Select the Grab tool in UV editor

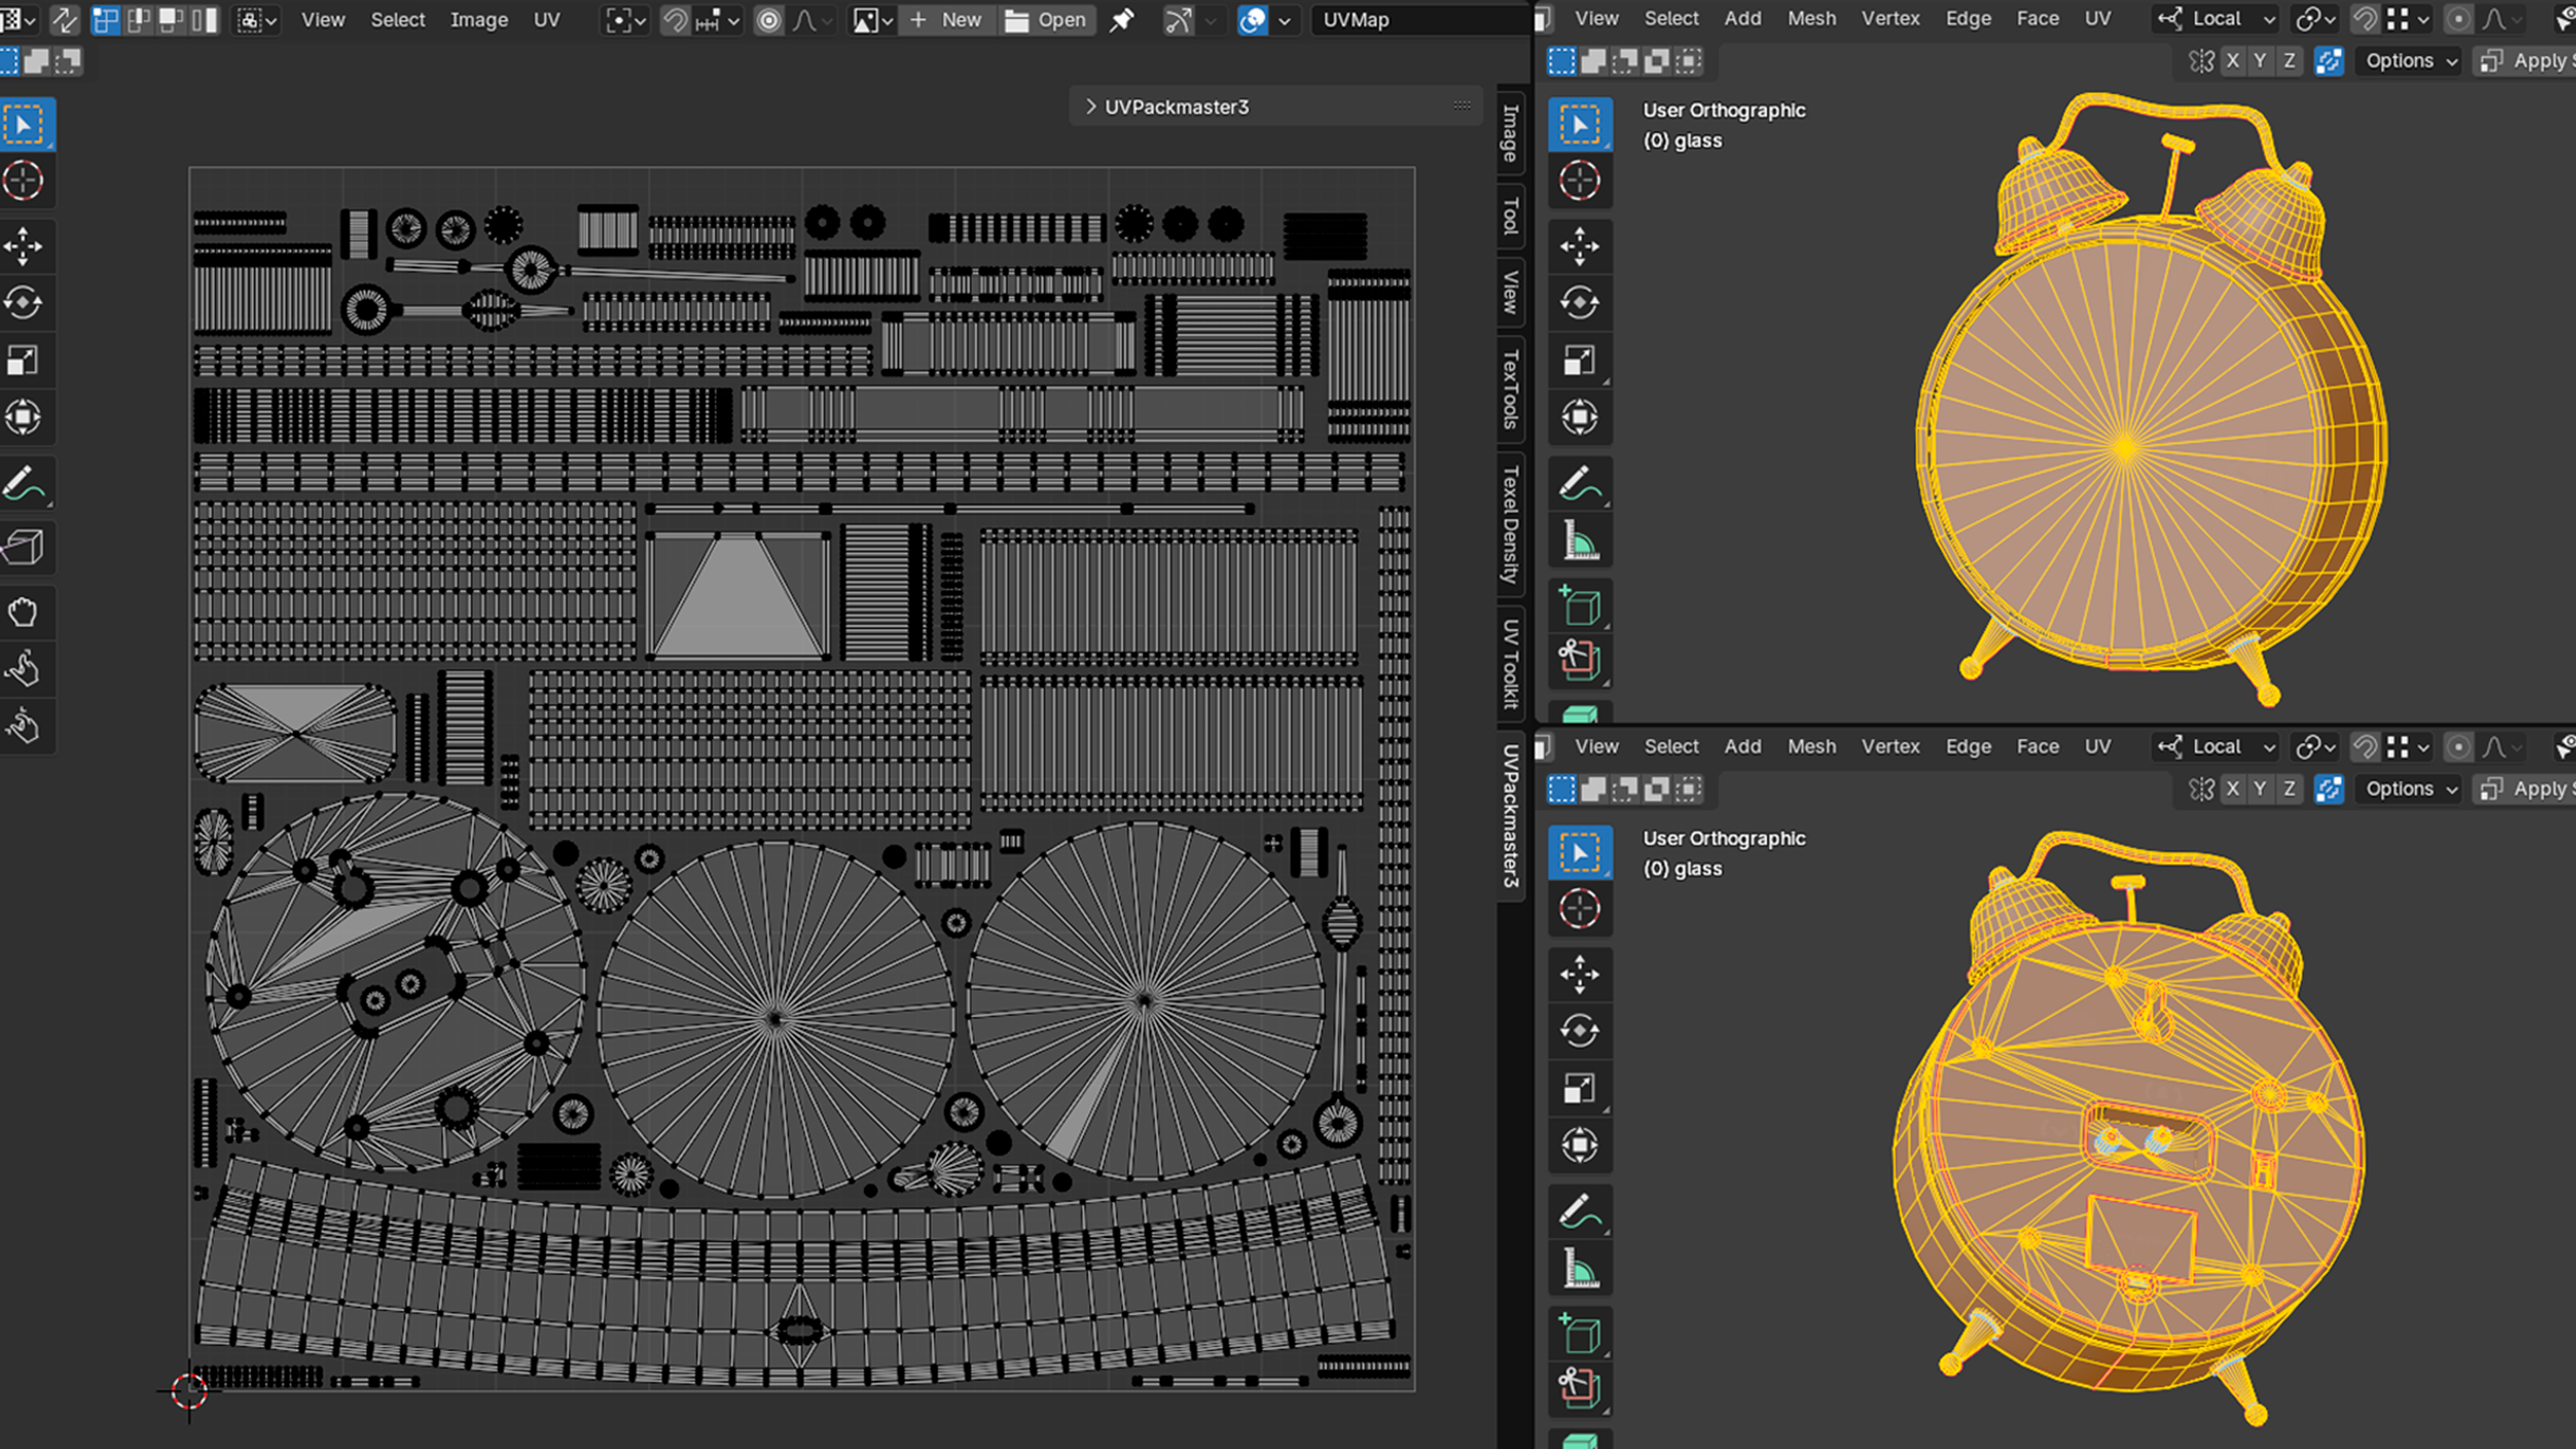coord(24,611)
